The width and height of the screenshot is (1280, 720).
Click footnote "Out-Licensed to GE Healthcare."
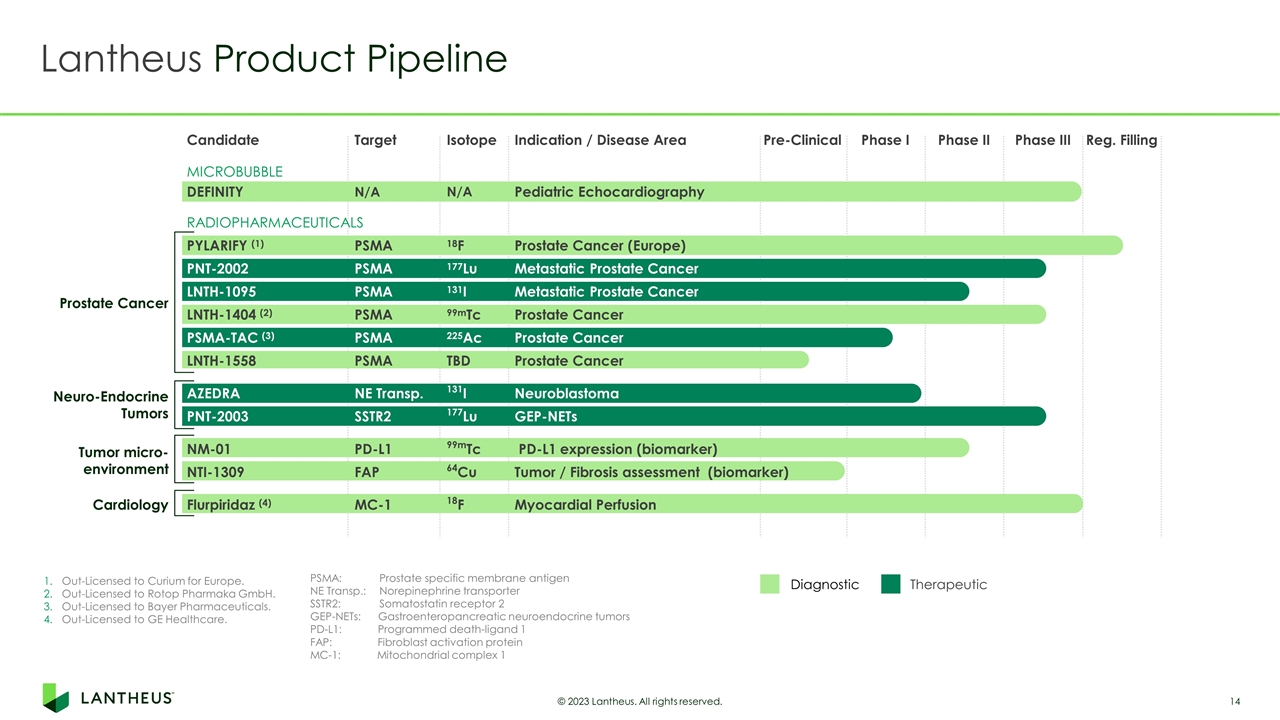tap(144, 620)
